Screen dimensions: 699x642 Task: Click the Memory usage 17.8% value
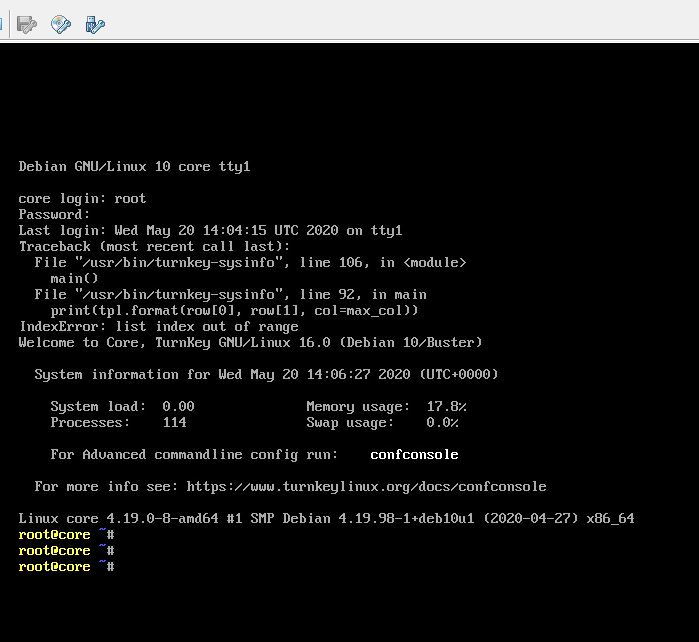coord(446,407)
